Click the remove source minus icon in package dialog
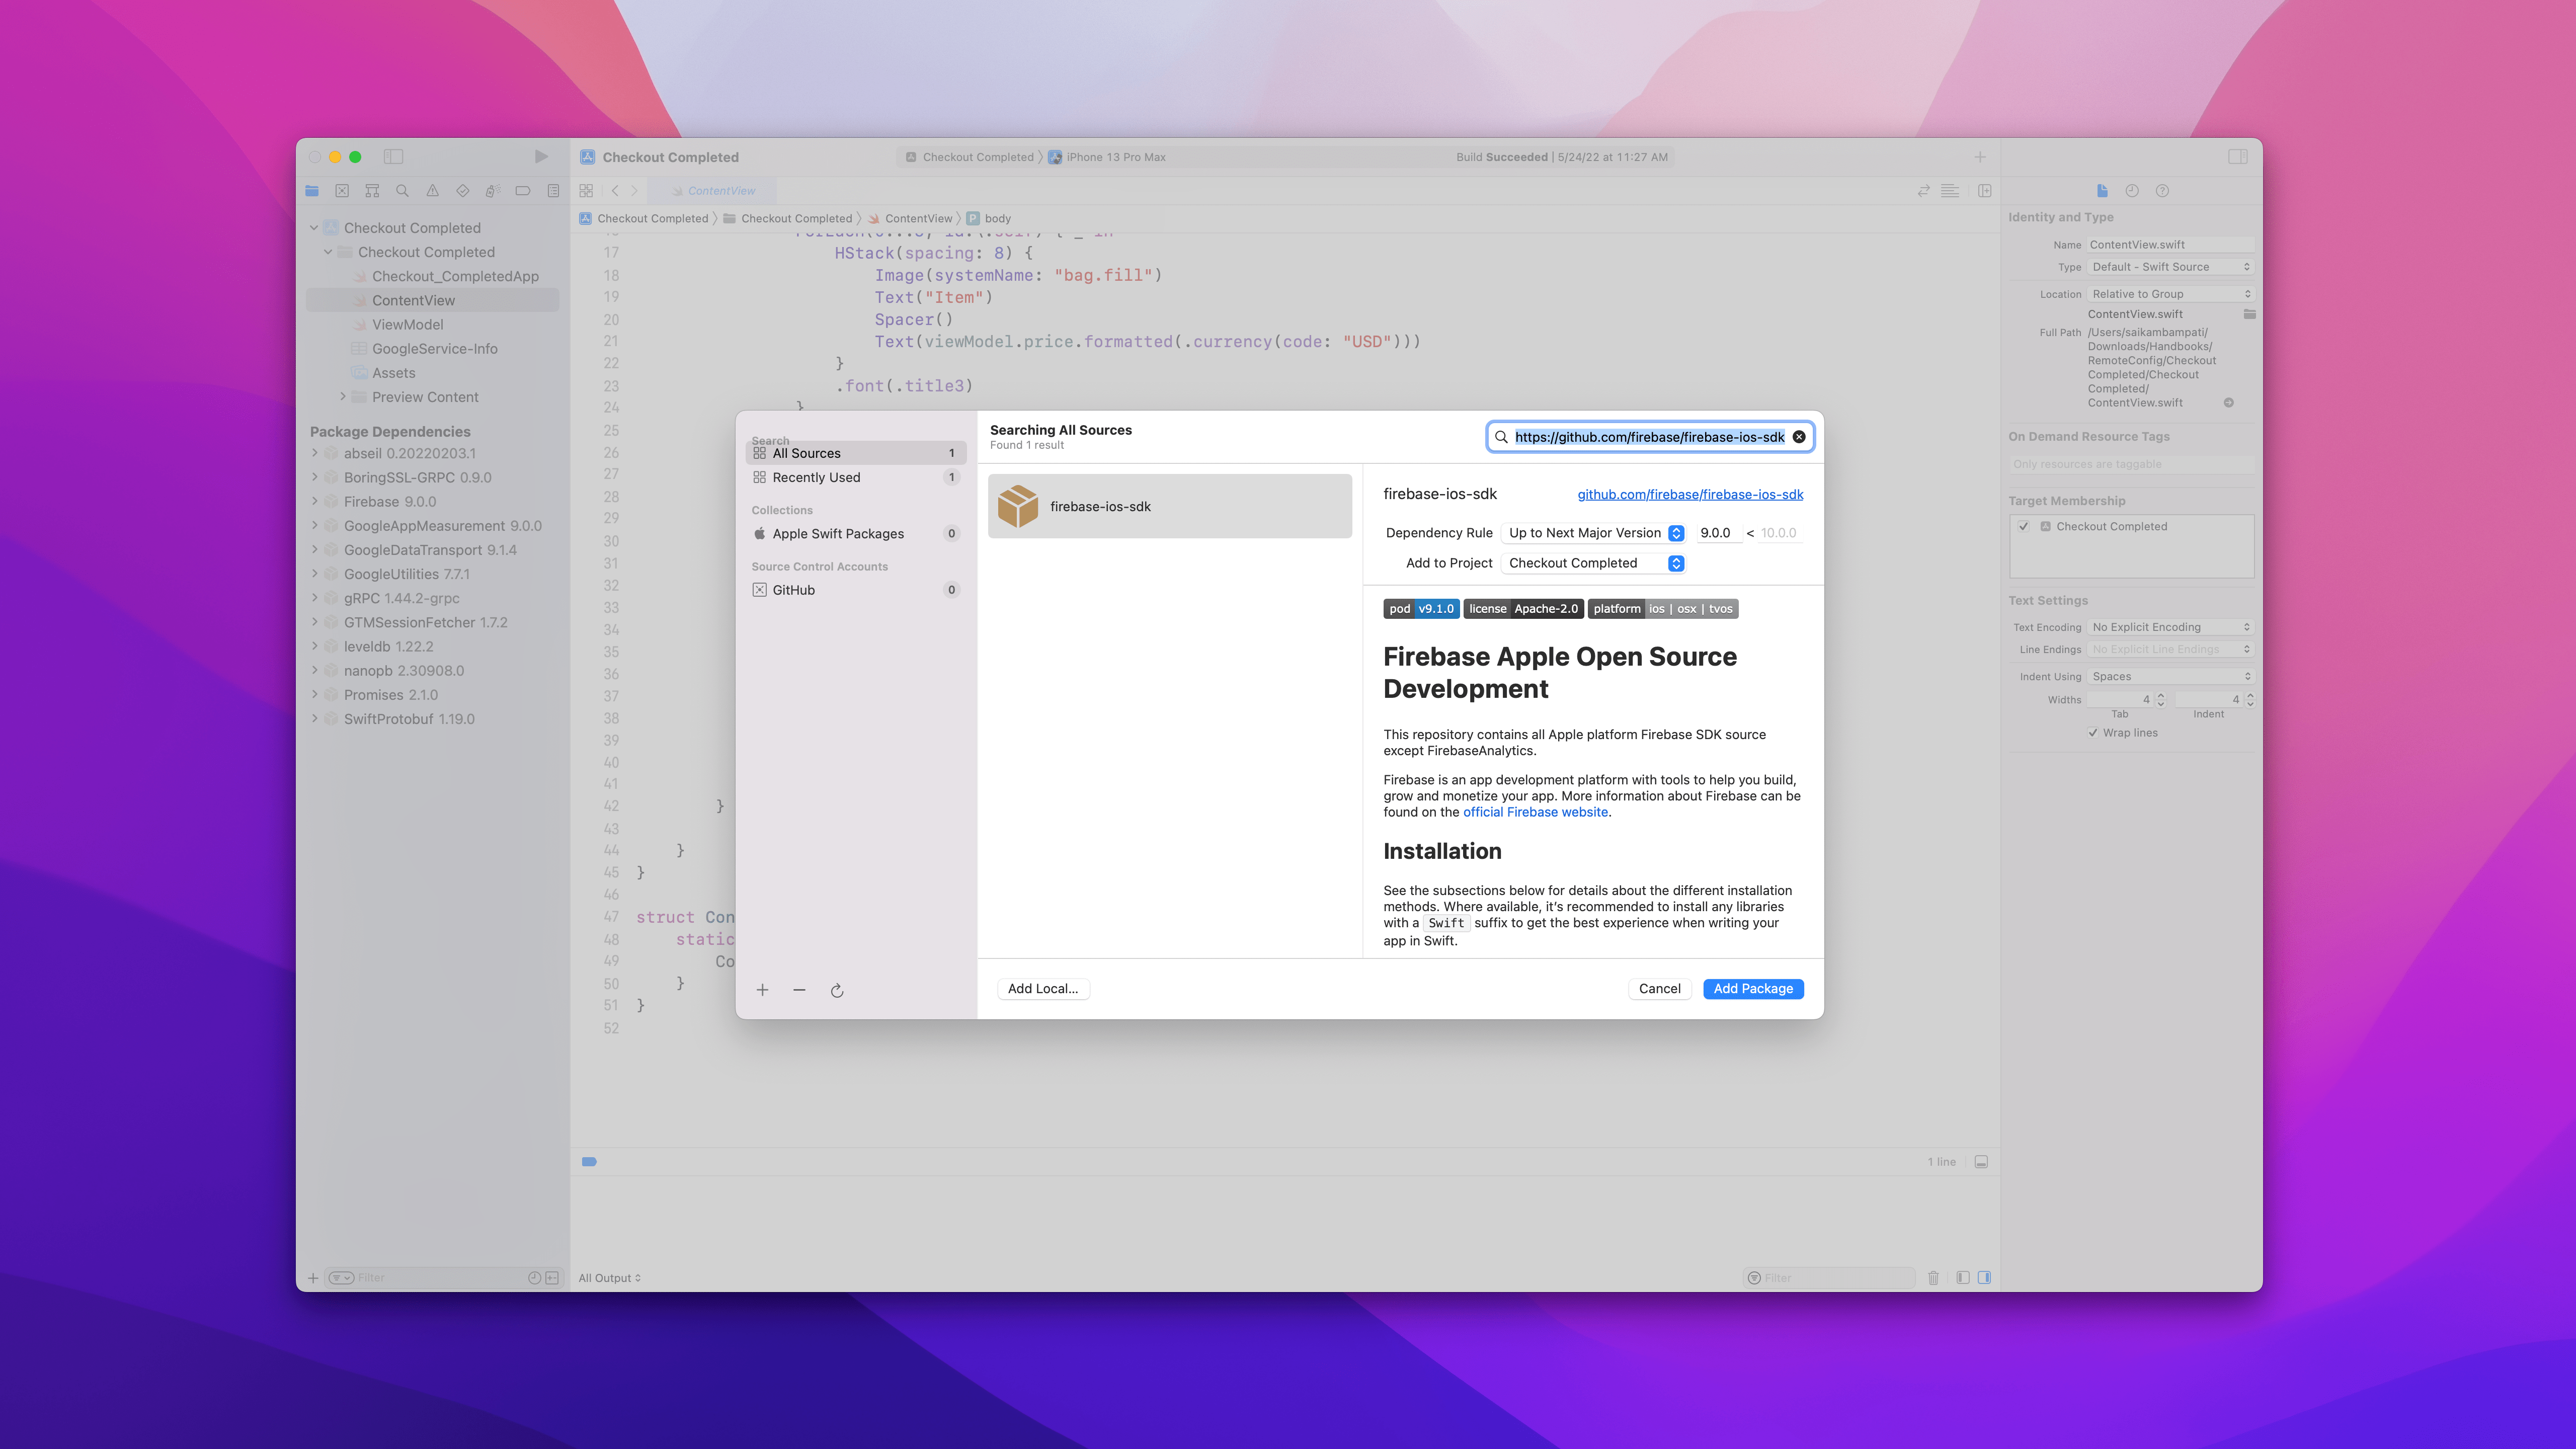The image size is (2576, 1449). pyautogui.click(x=799, y=990)
